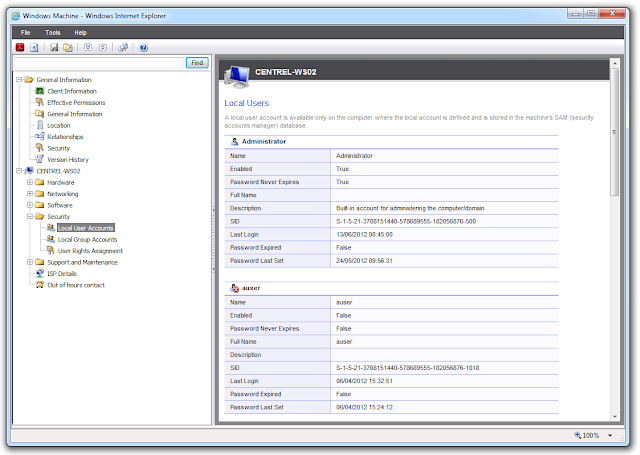Screen dimensions: 640x455
Task: Open the File menu
Action: tap(25, 33)
